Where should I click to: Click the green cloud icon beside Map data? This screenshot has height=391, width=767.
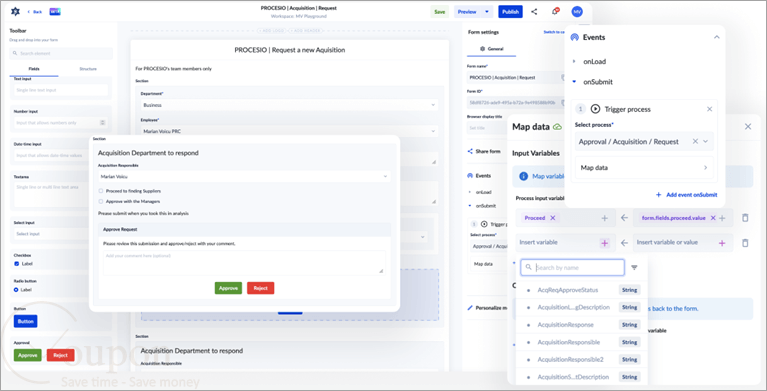point(557,127)
